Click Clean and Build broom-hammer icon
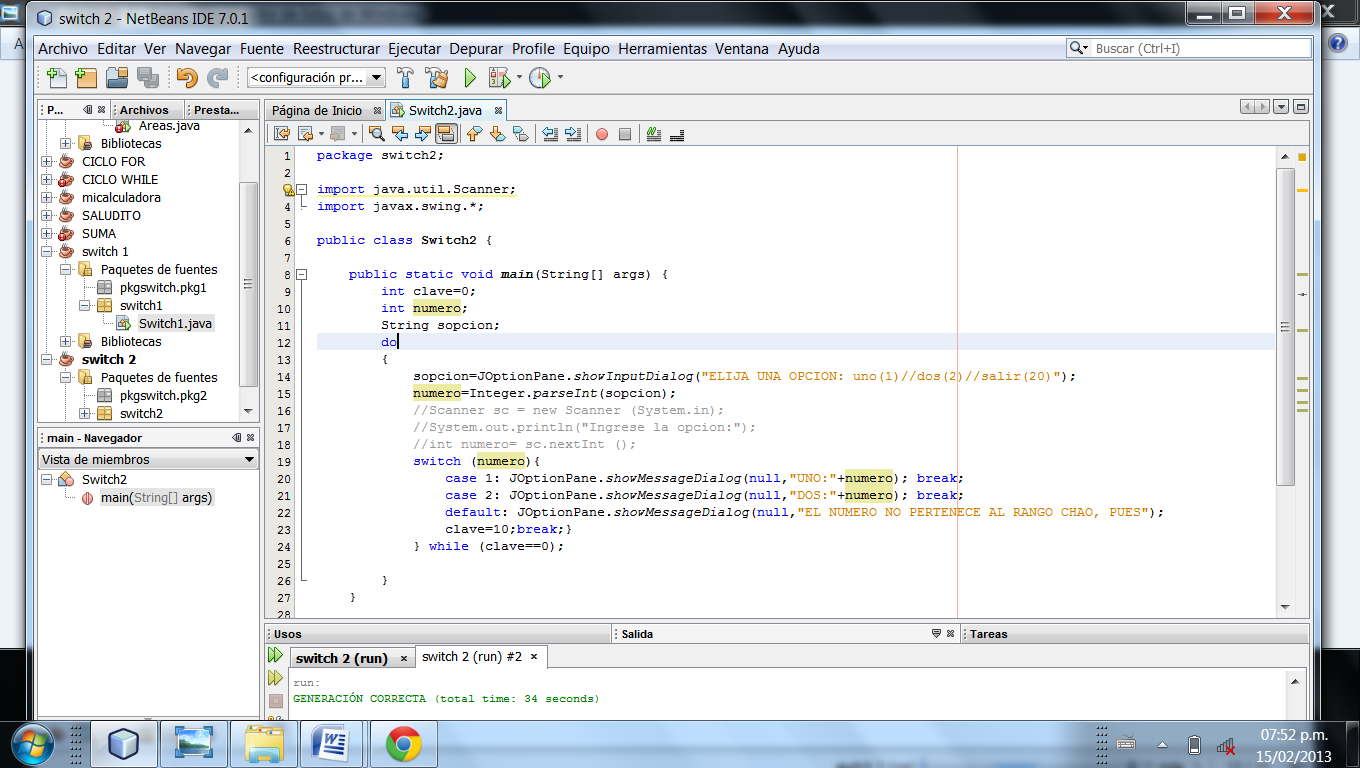 point(436,78)
